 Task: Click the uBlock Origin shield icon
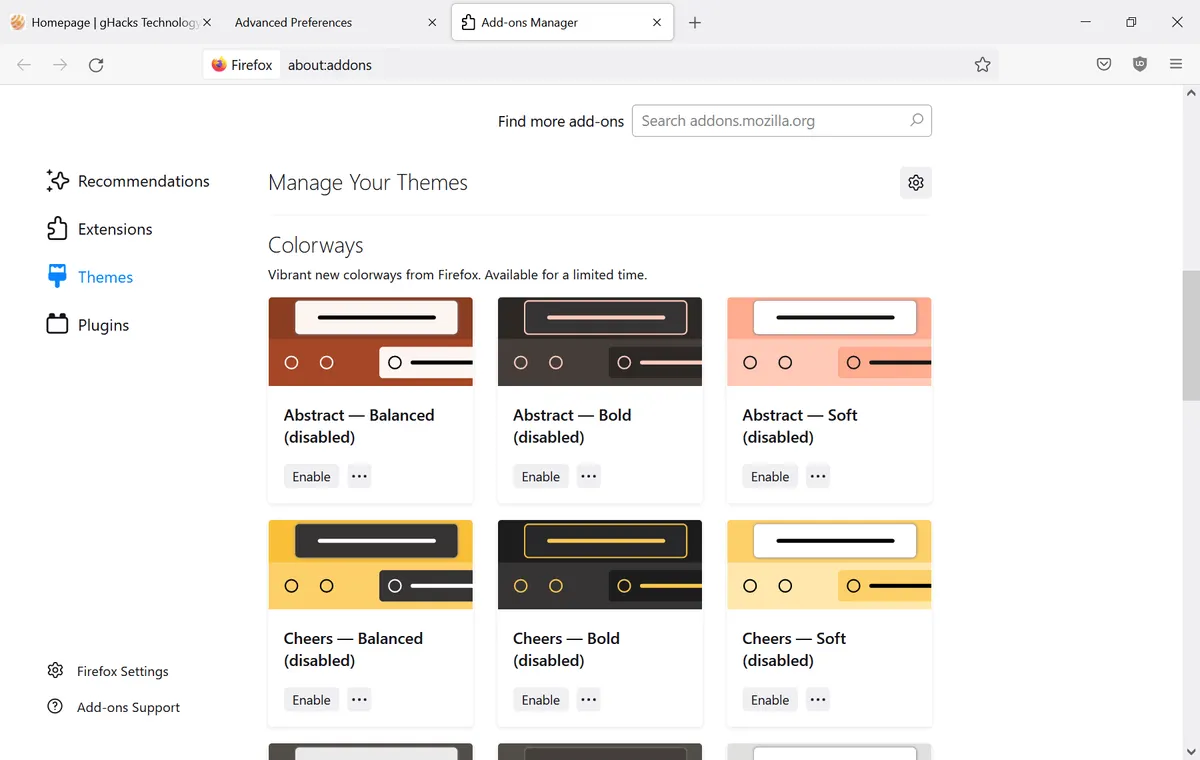tap(1140, 65)
